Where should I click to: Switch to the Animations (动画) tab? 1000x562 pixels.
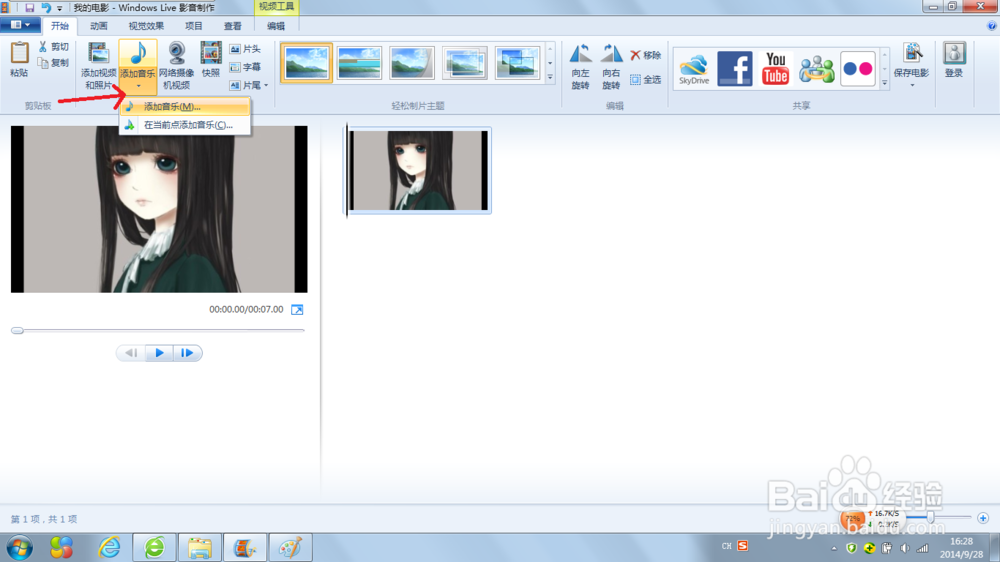99,26
